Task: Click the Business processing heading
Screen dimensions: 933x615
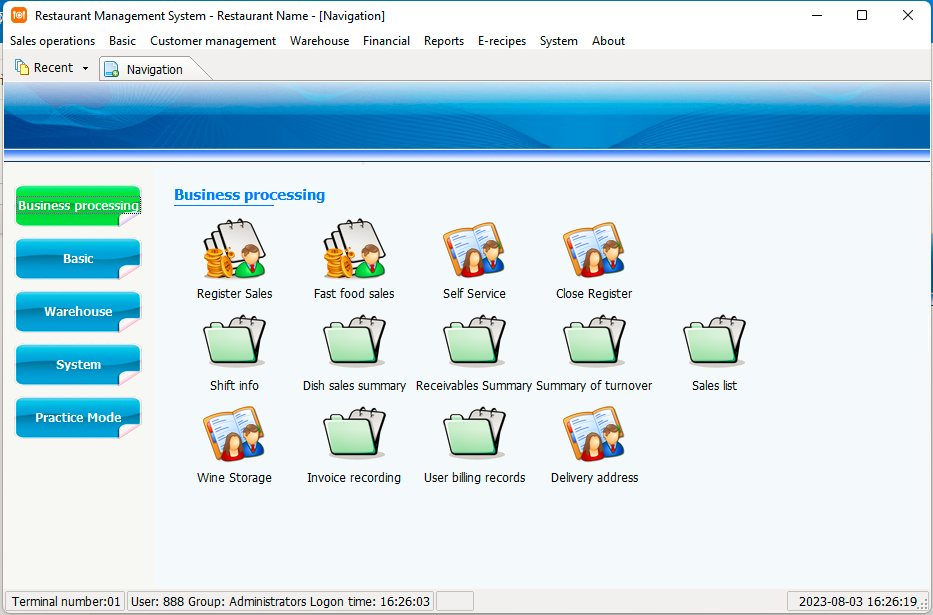Action: click(249, 195)
